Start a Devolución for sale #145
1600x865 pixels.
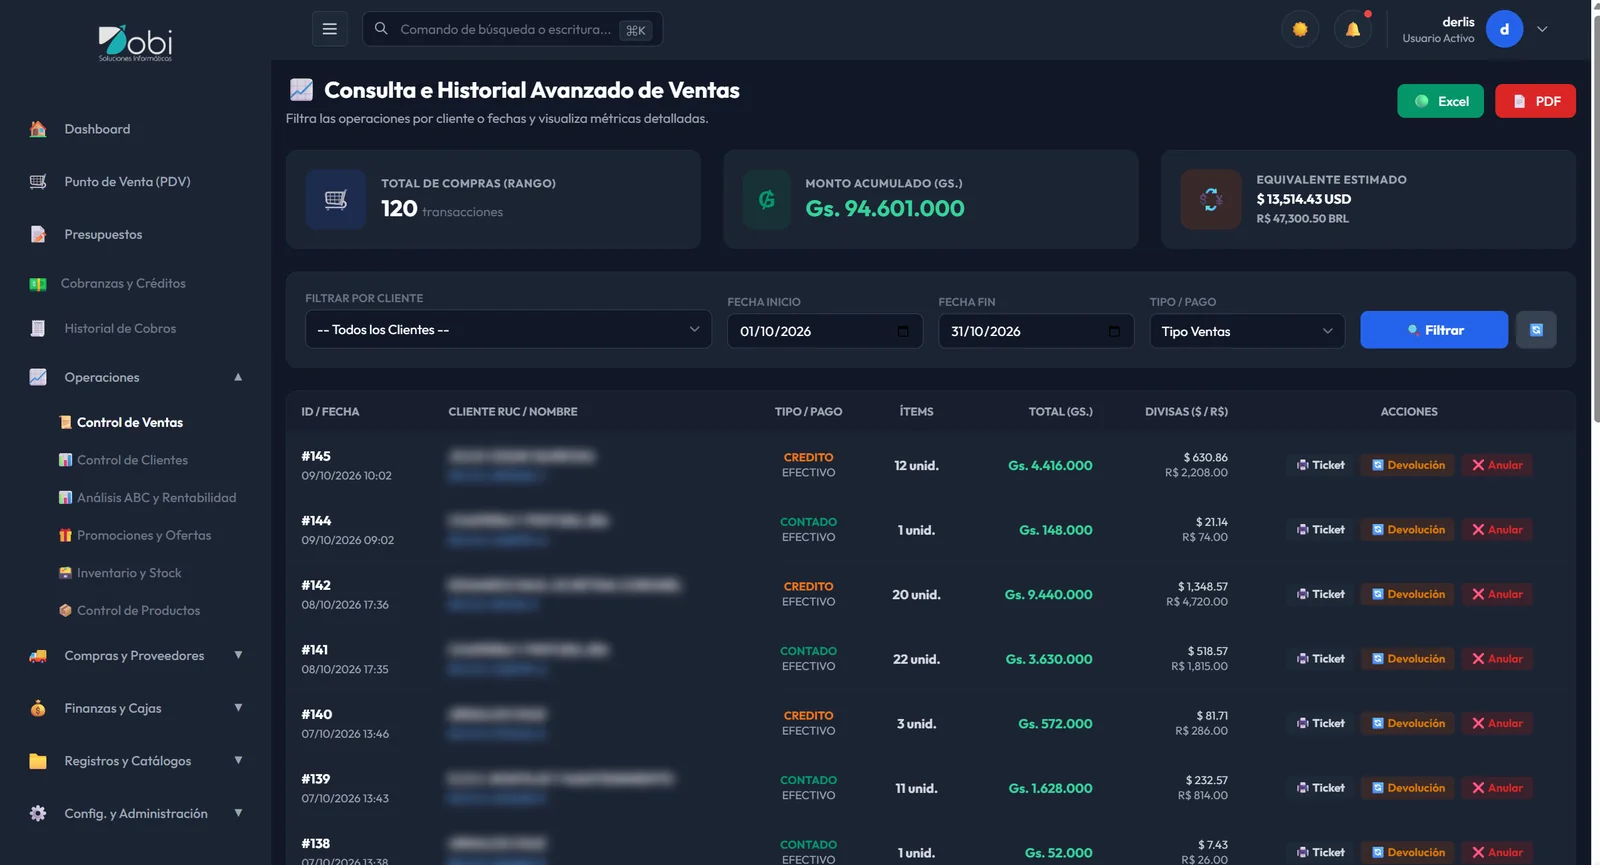[1408, 465]
